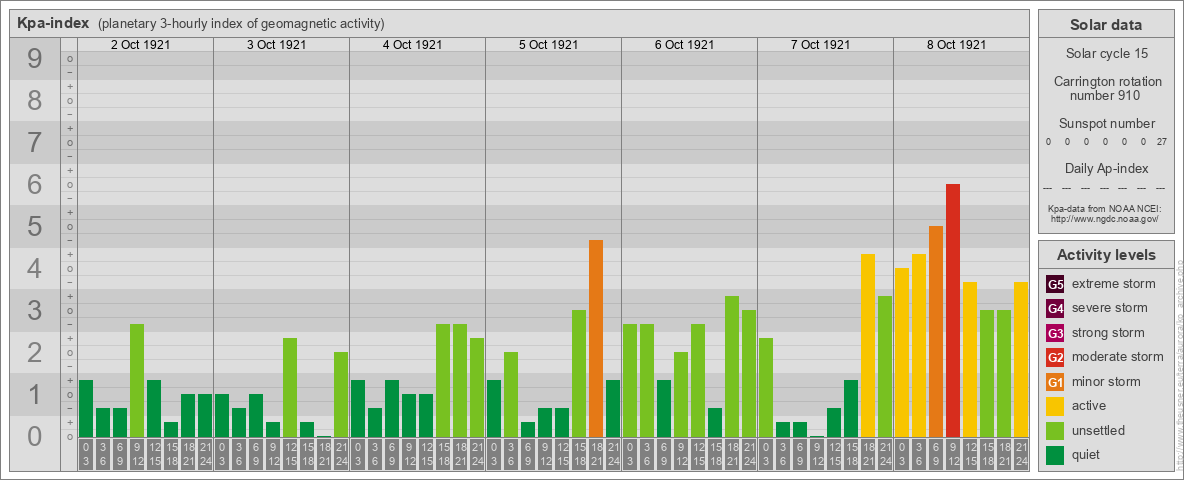Click the yellow bar on 7 Oct 1921
The image size is (1184, 480).
point(868,346)
